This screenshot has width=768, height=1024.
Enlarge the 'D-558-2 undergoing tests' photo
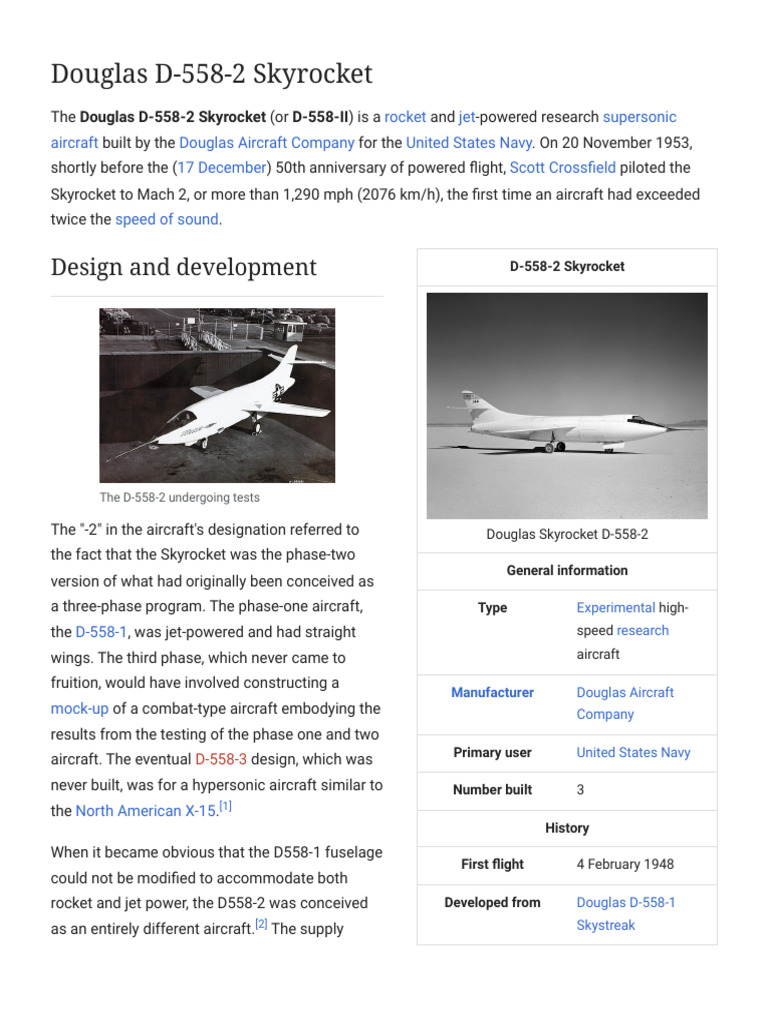(x=217, y=396)
